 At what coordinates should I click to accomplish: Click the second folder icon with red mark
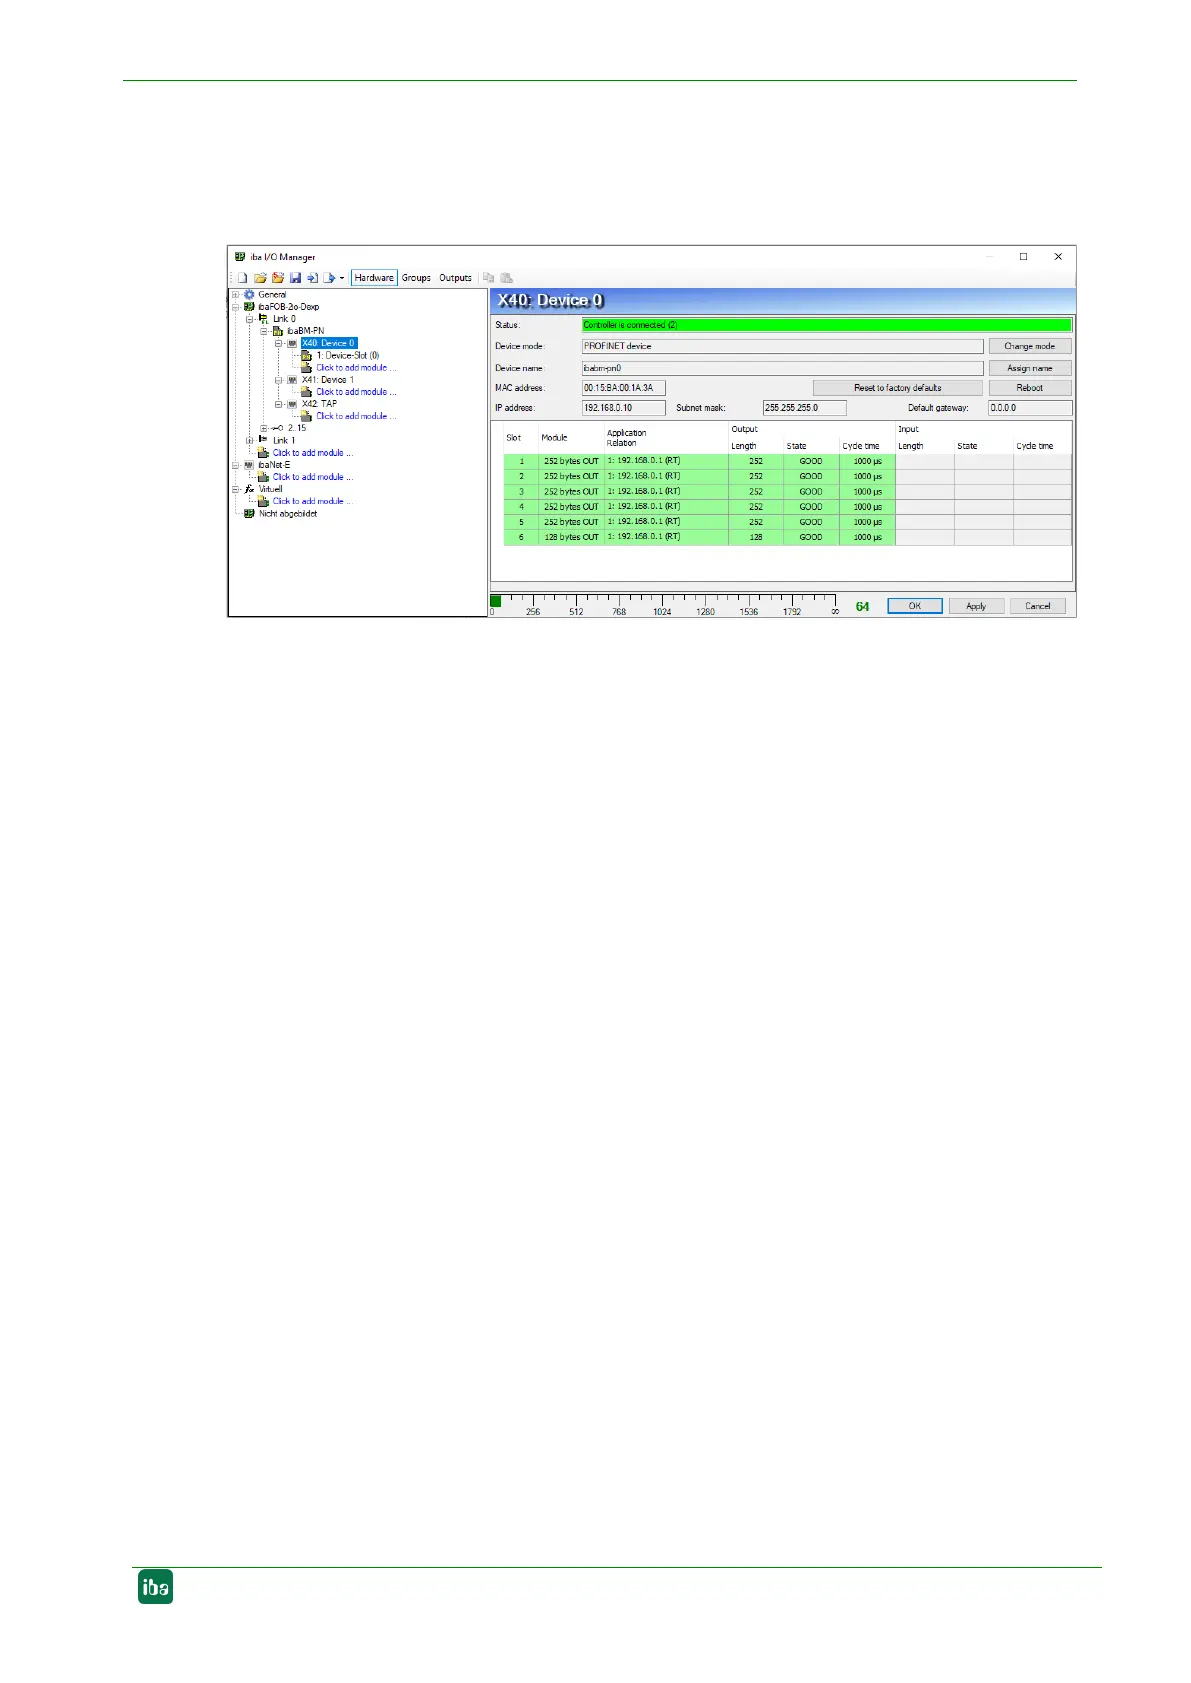pos(278,278)
